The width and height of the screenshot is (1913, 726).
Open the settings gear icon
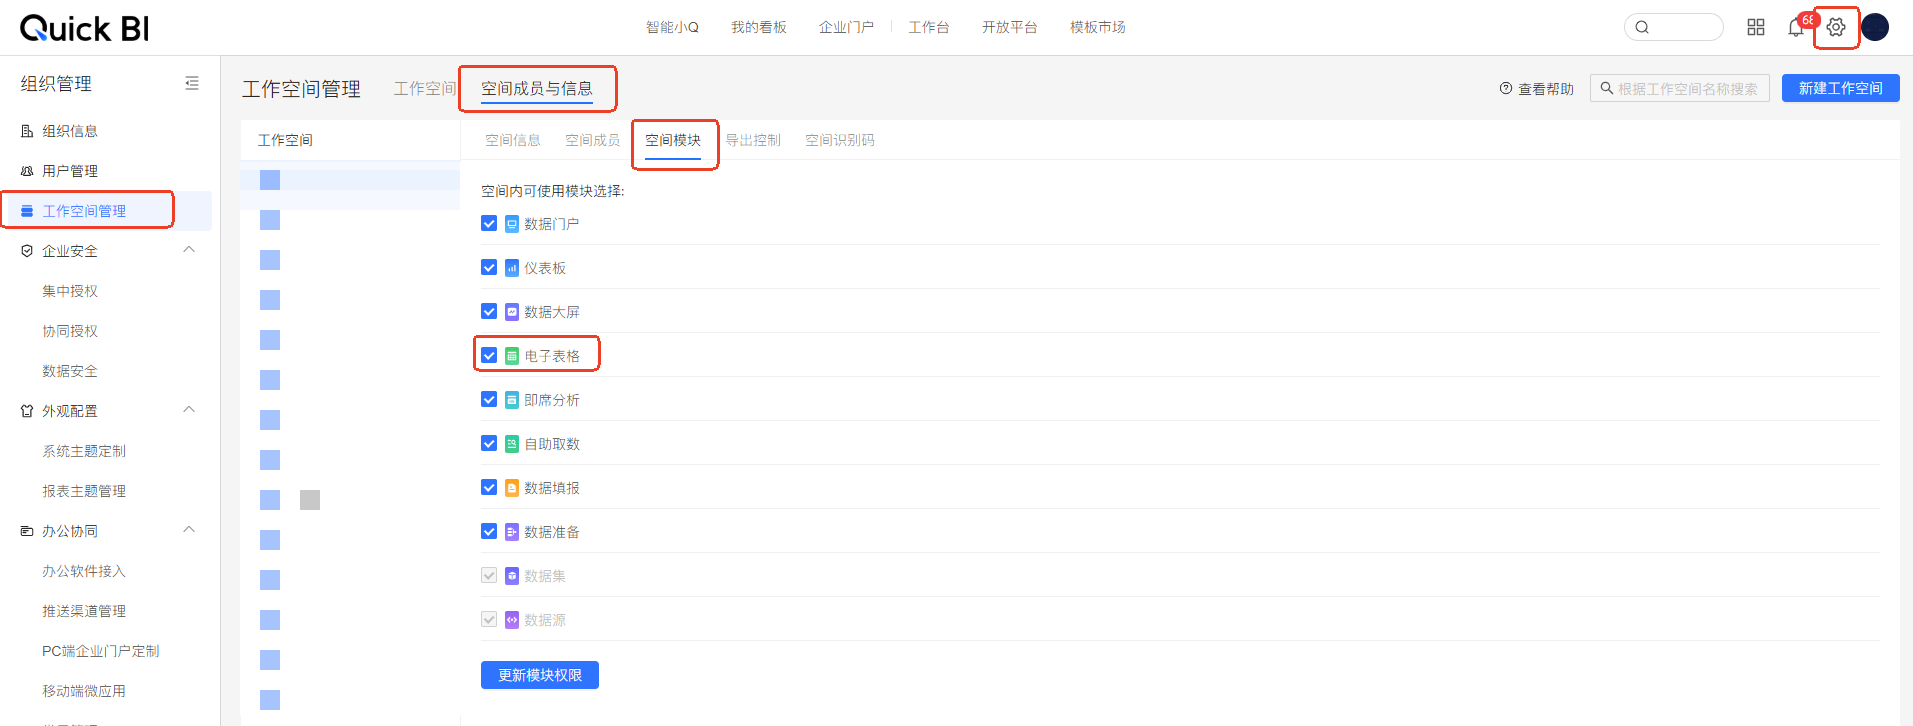[x=1835, y=27]
